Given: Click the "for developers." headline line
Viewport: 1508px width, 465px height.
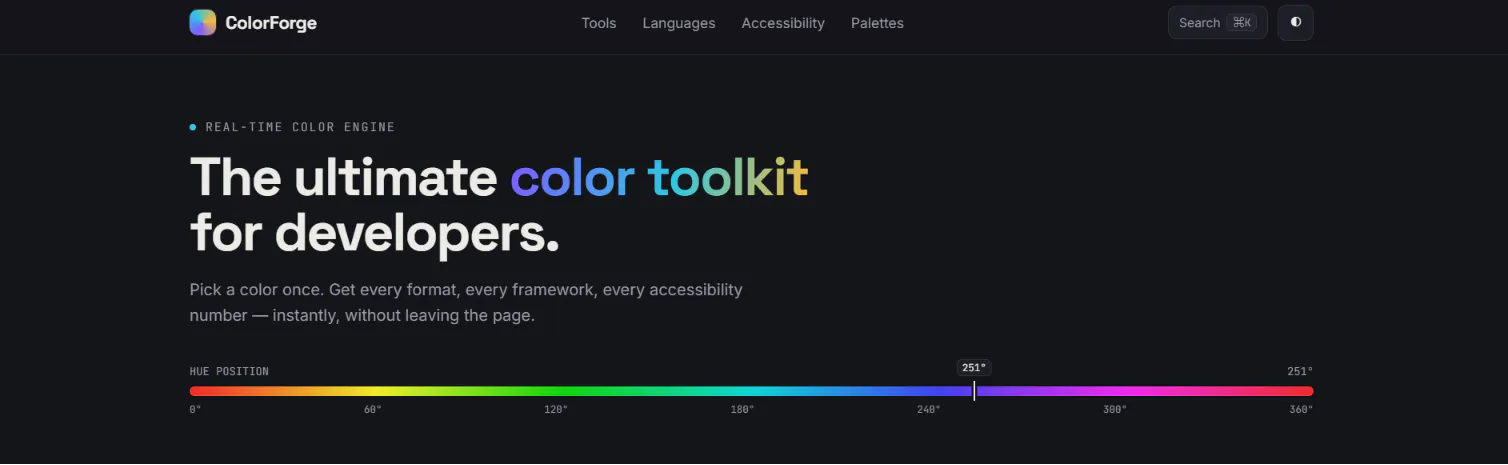Looking at the screenshot, I should (x=375, y=234).
